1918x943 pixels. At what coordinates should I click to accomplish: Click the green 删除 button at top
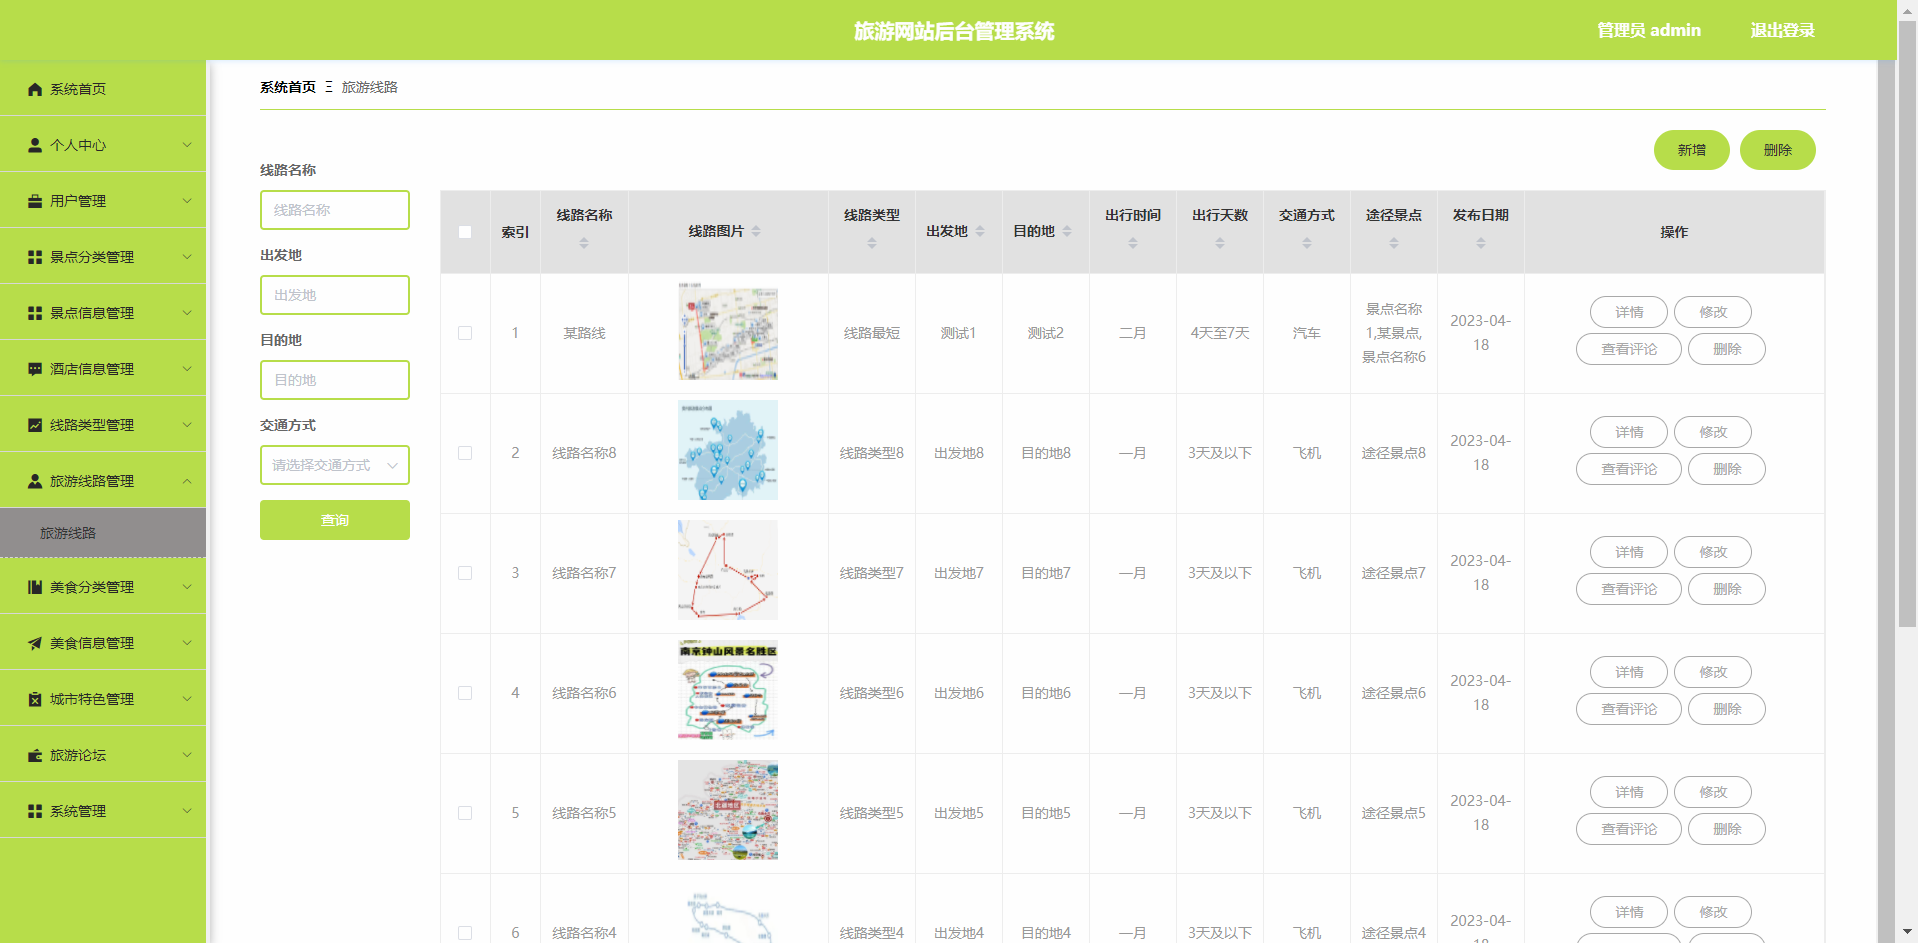click(x=1778, y=150)
